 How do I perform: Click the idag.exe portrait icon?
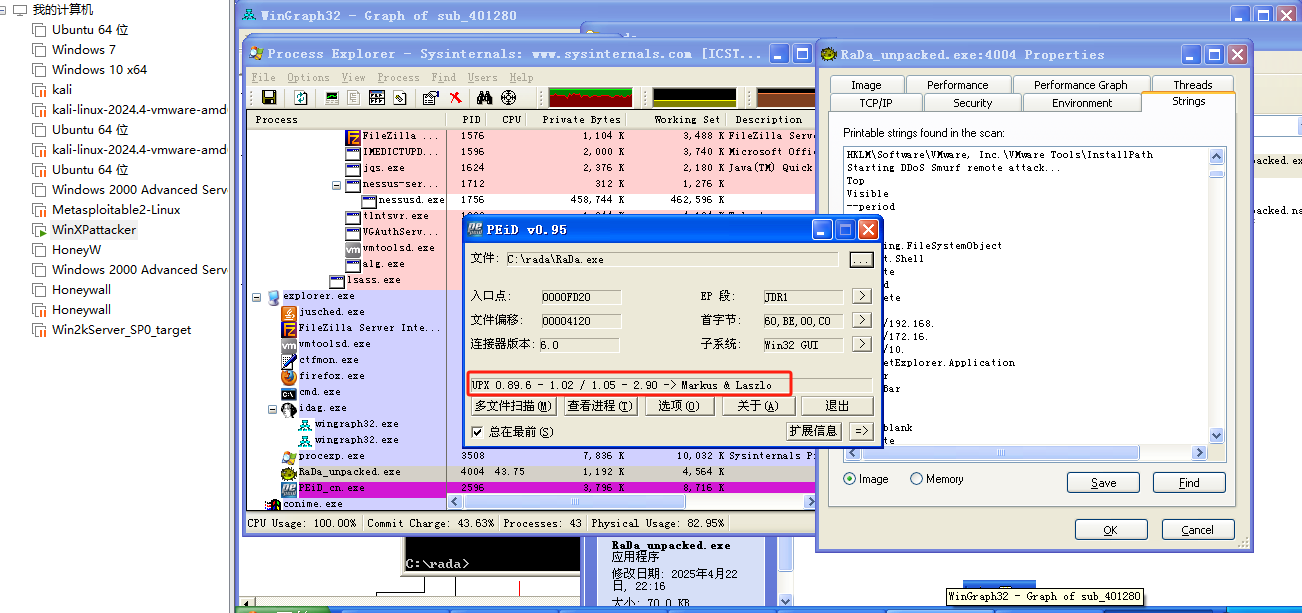289,408
